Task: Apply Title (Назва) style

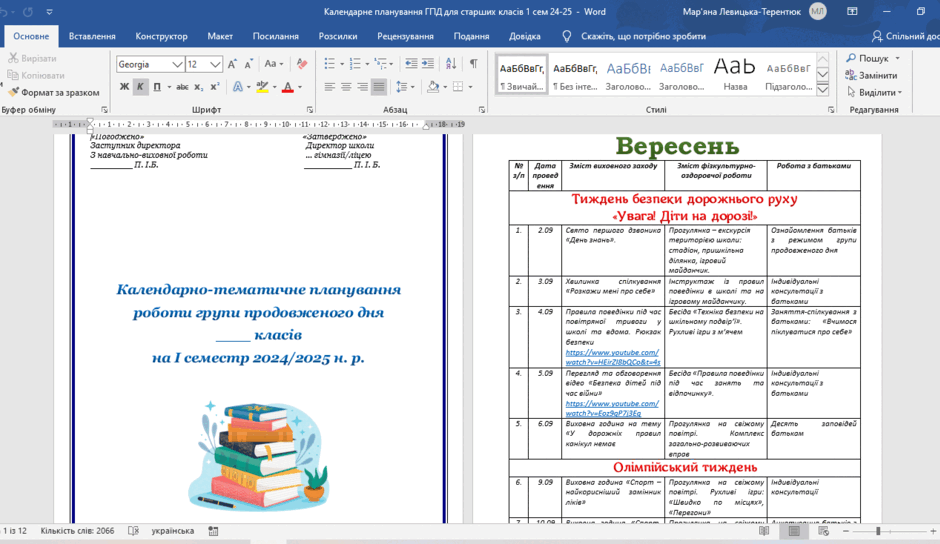Action: click(735, 75)
